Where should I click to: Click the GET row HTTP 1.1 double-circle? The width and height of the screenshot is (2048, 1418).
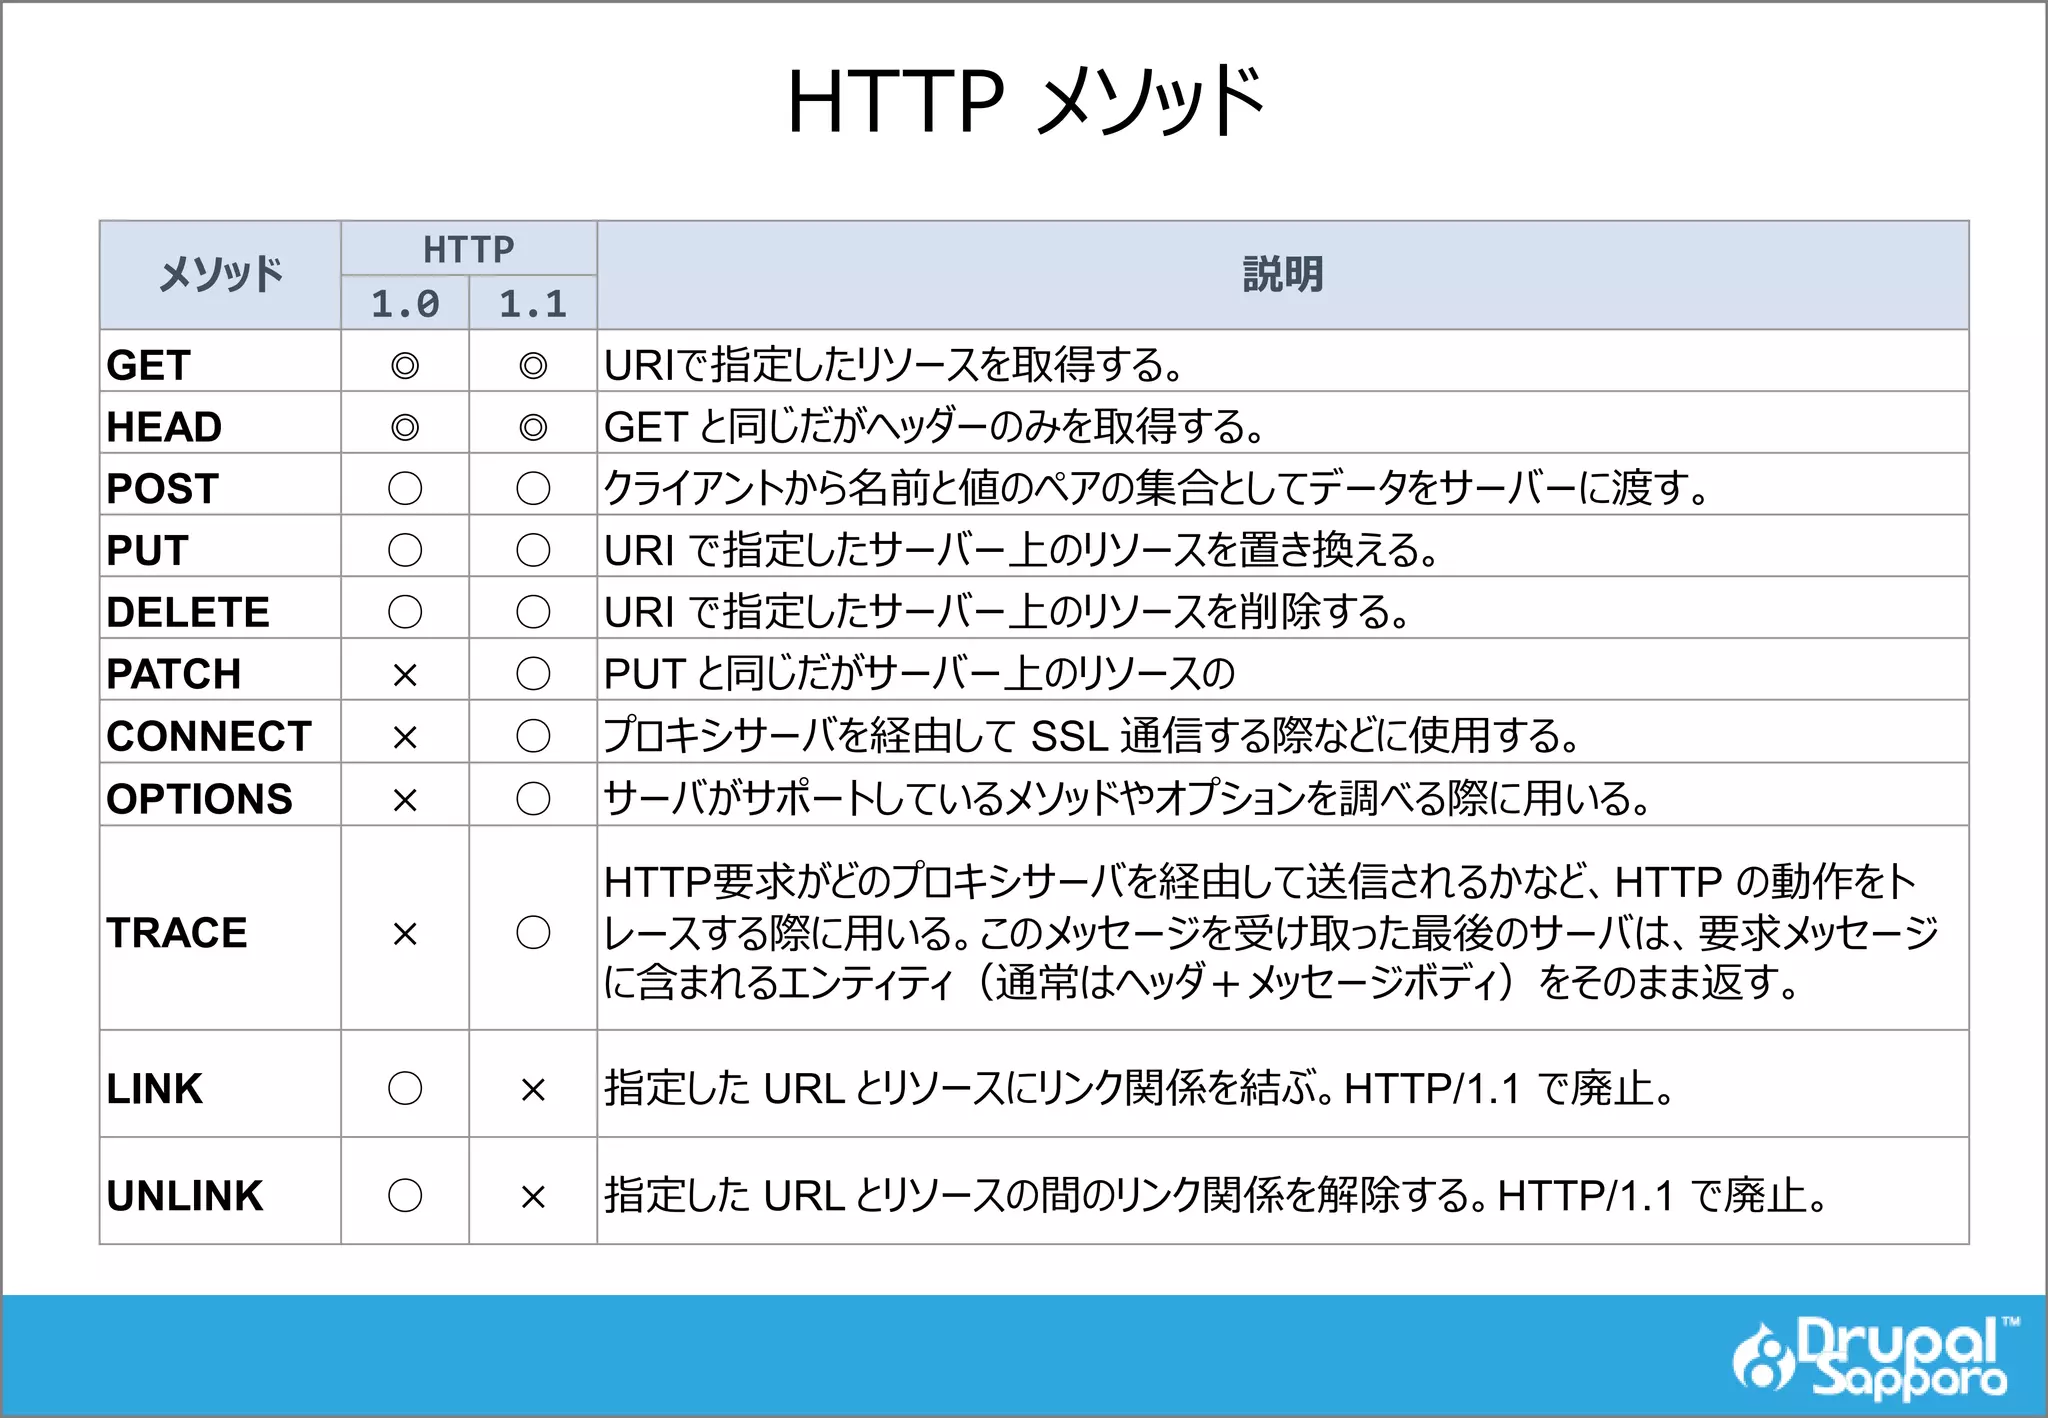tap(533, 366)
